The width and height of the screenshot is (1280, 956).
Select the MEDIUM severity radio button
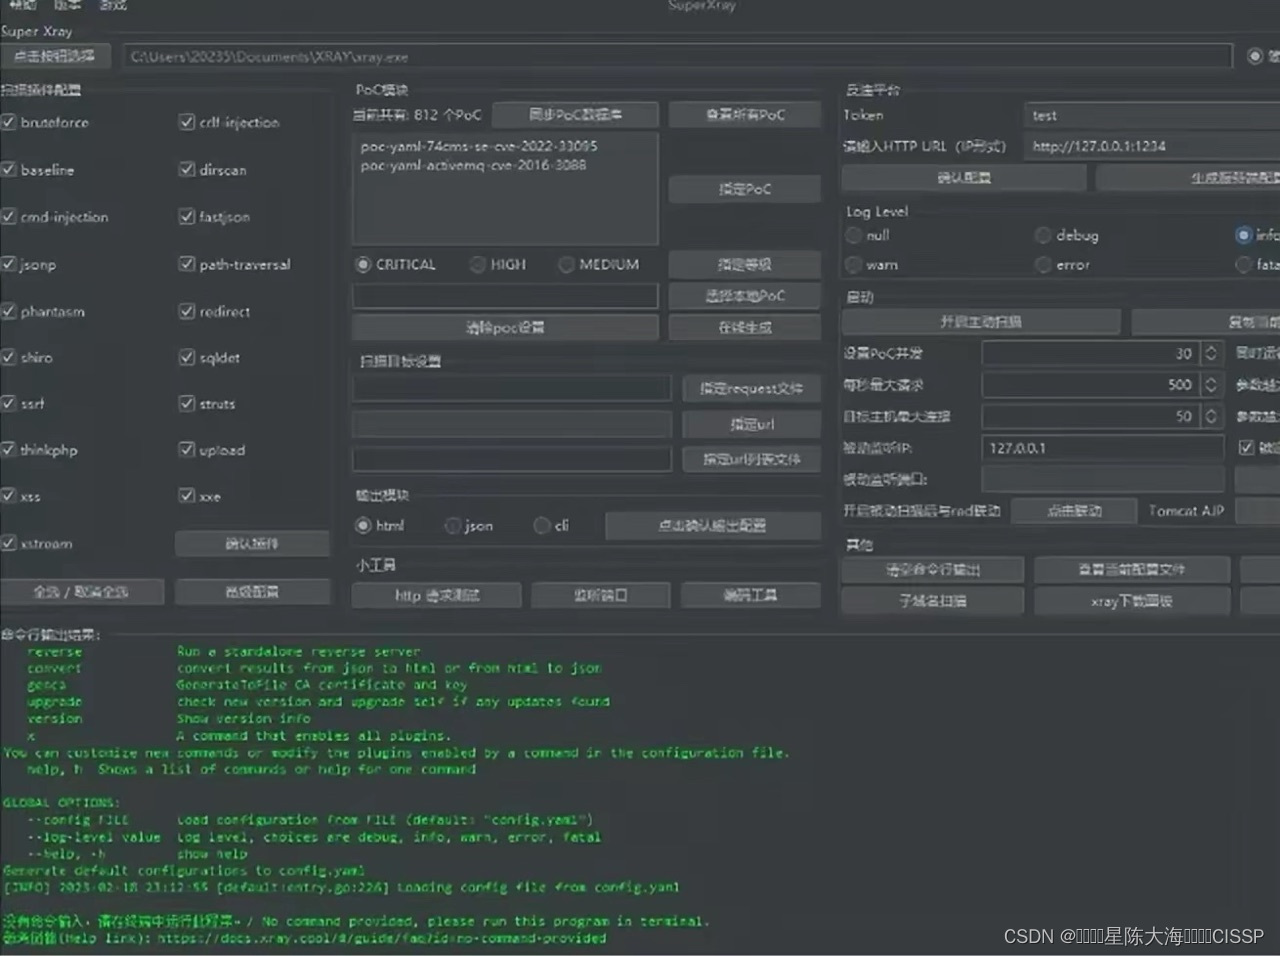coord(566,265)
